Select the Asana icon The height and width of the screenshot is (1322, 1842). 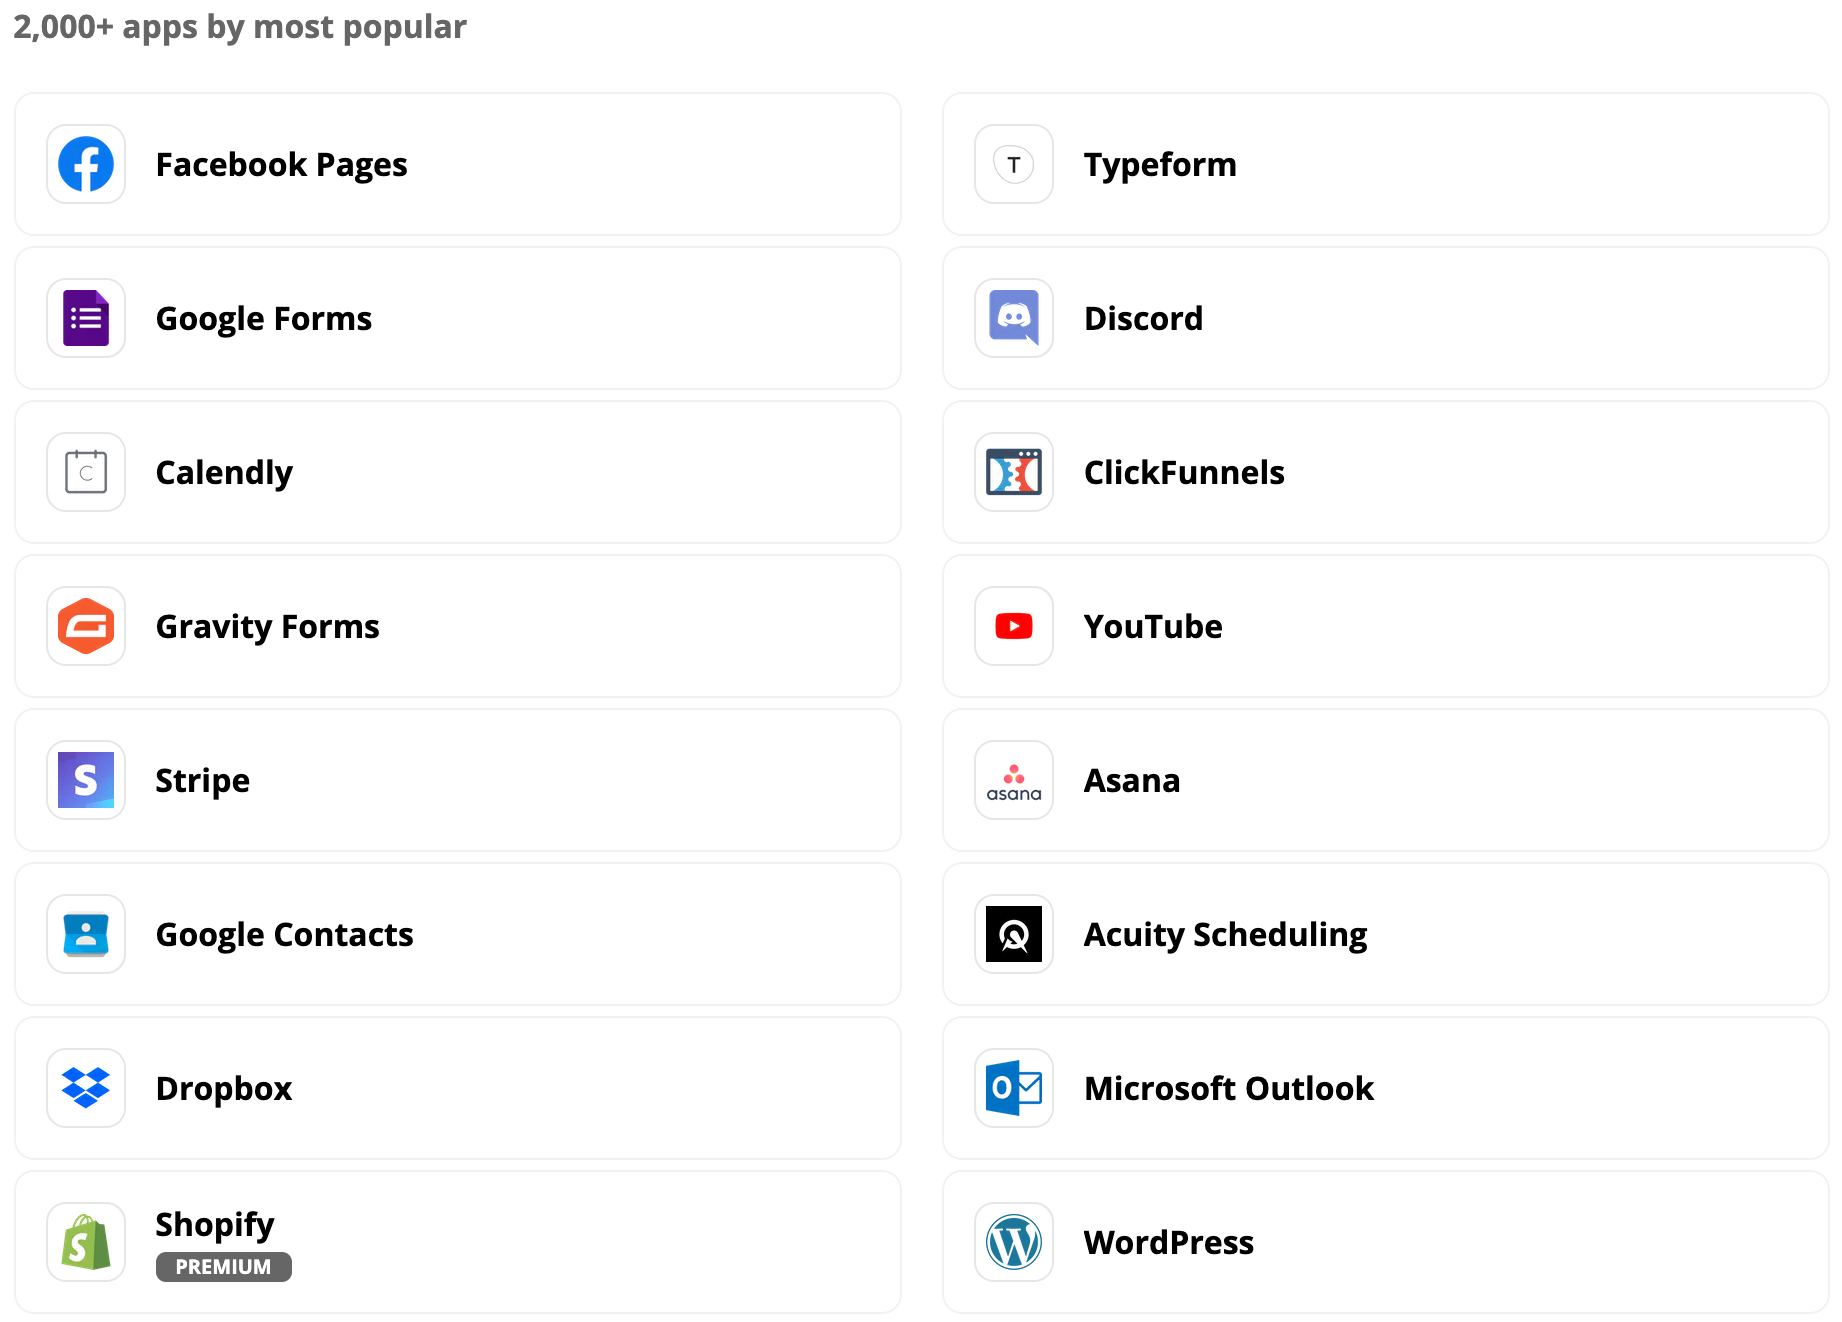coord(1013,780)
